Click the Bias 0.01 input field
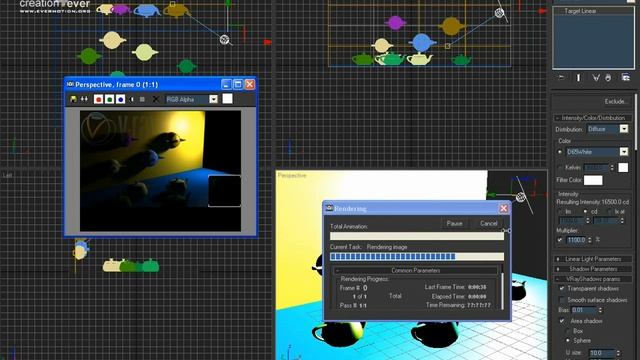 [x=584, y=310]
